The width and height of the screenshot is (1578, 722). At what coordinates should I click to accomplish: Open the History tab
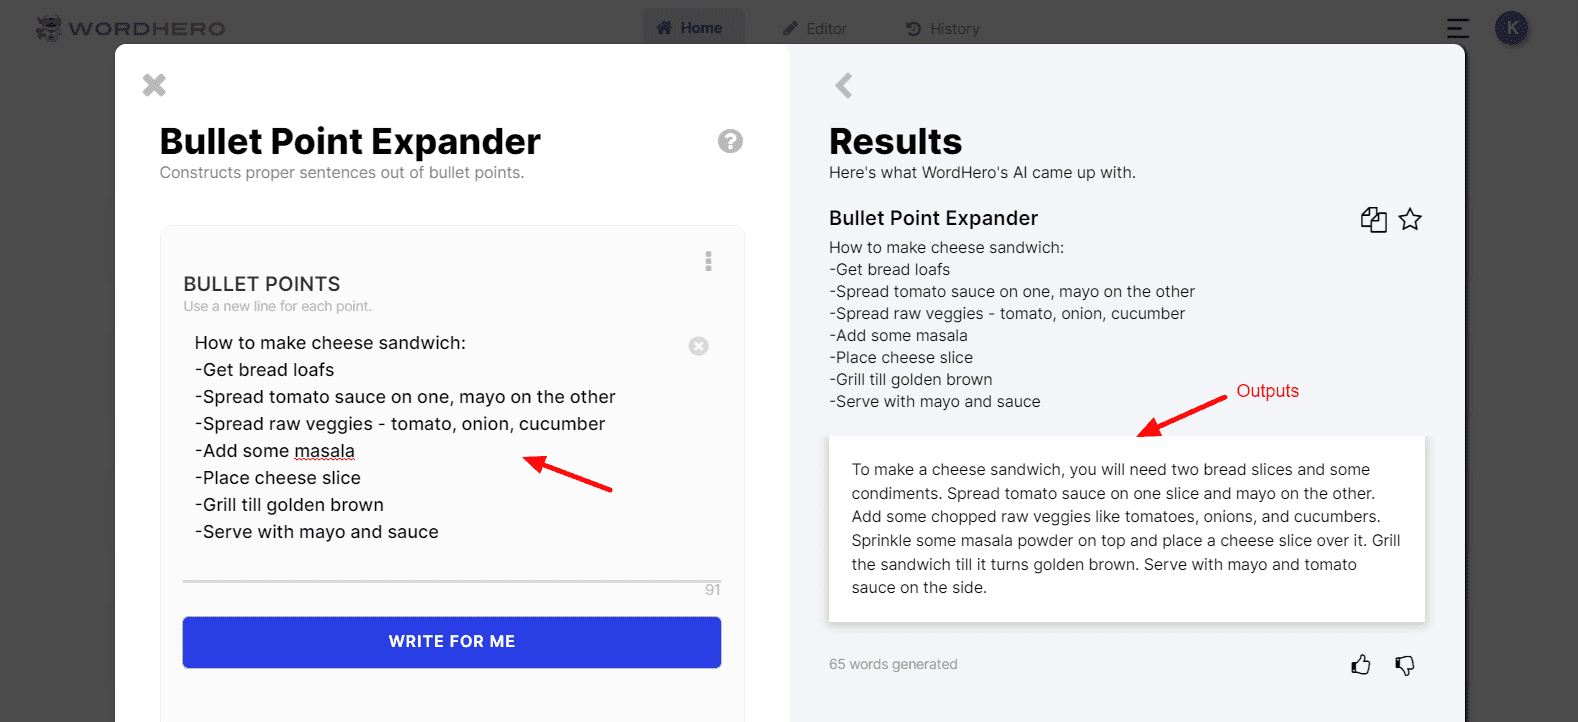tap(943, 29)
